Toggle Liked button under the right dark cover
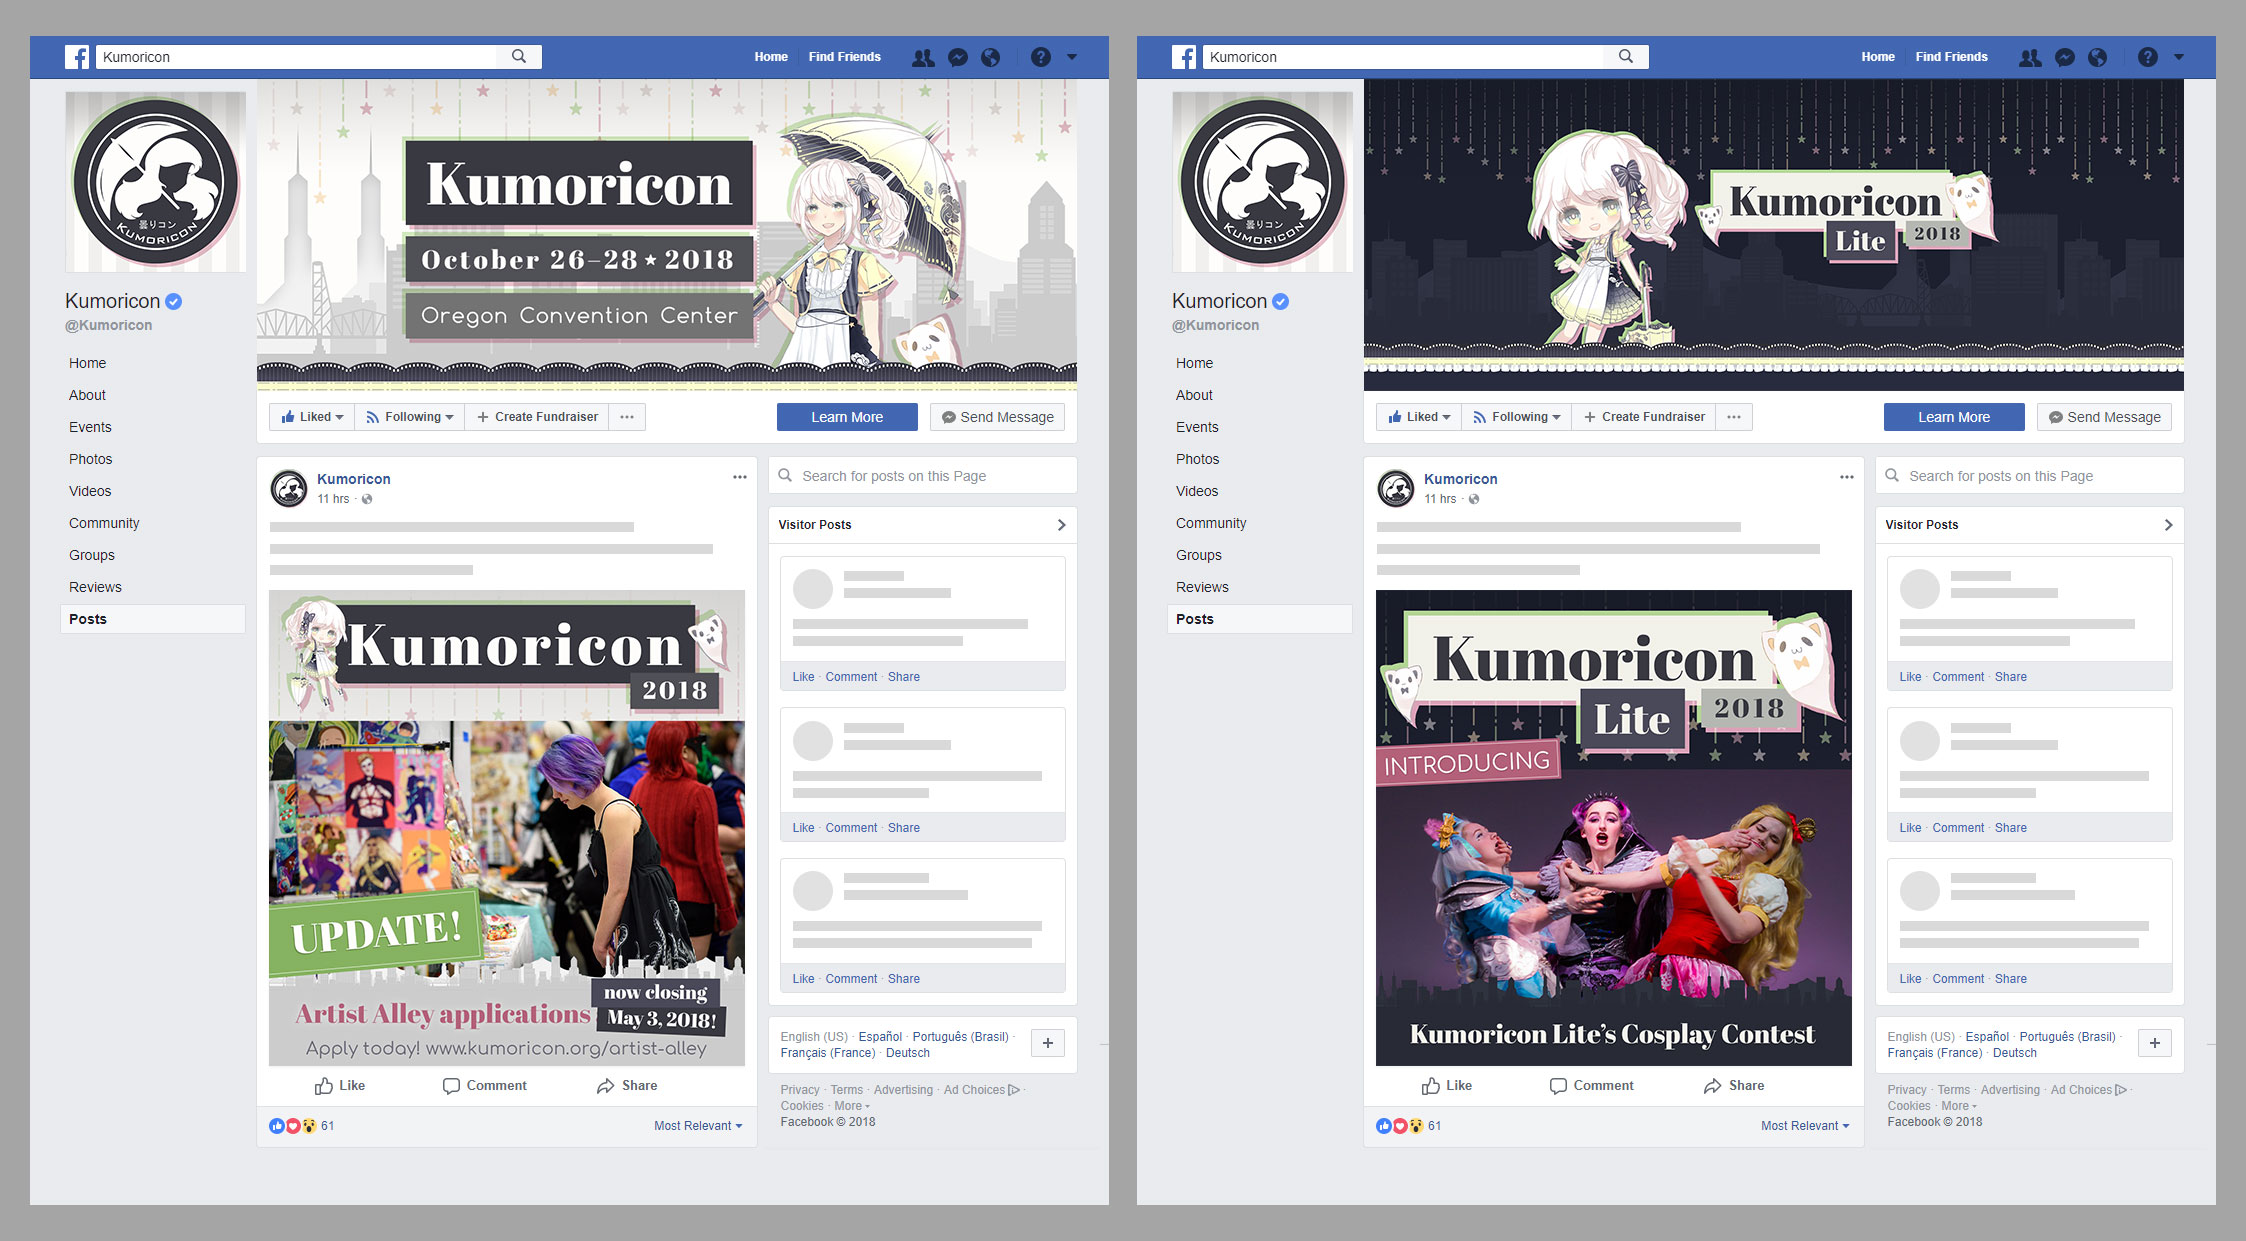Viewport: 2246px width, 1241px height. (x=1419, y=417)
